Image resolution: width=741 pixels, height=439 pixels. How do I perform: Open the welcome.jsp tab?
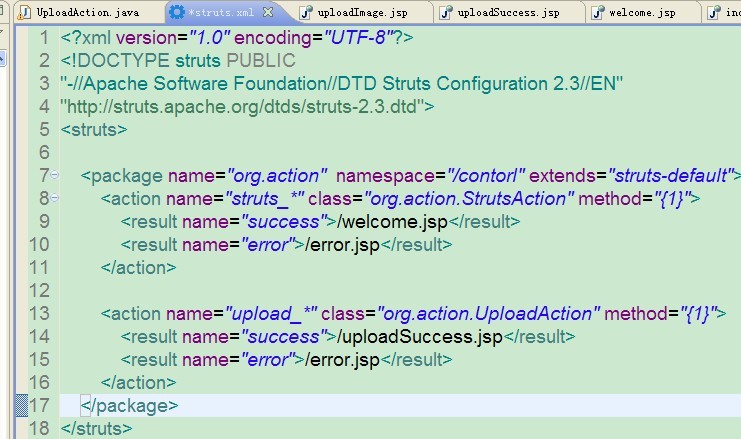click(642, 13)
